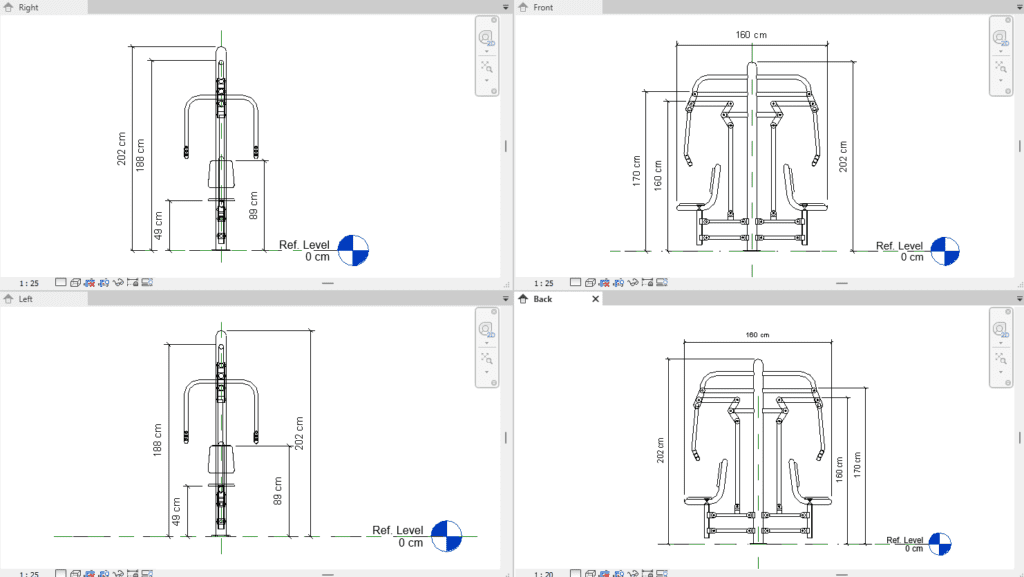Open 2D steering wheel in Back view
This screenshot has height=577, width=1024.
[x=1000, y=329]
